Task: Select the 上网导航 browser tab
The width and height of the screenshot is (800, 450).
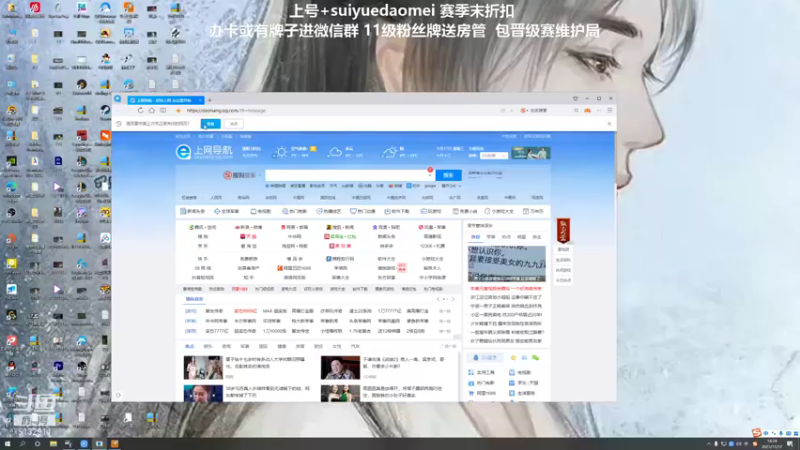Action: (165, 101)
